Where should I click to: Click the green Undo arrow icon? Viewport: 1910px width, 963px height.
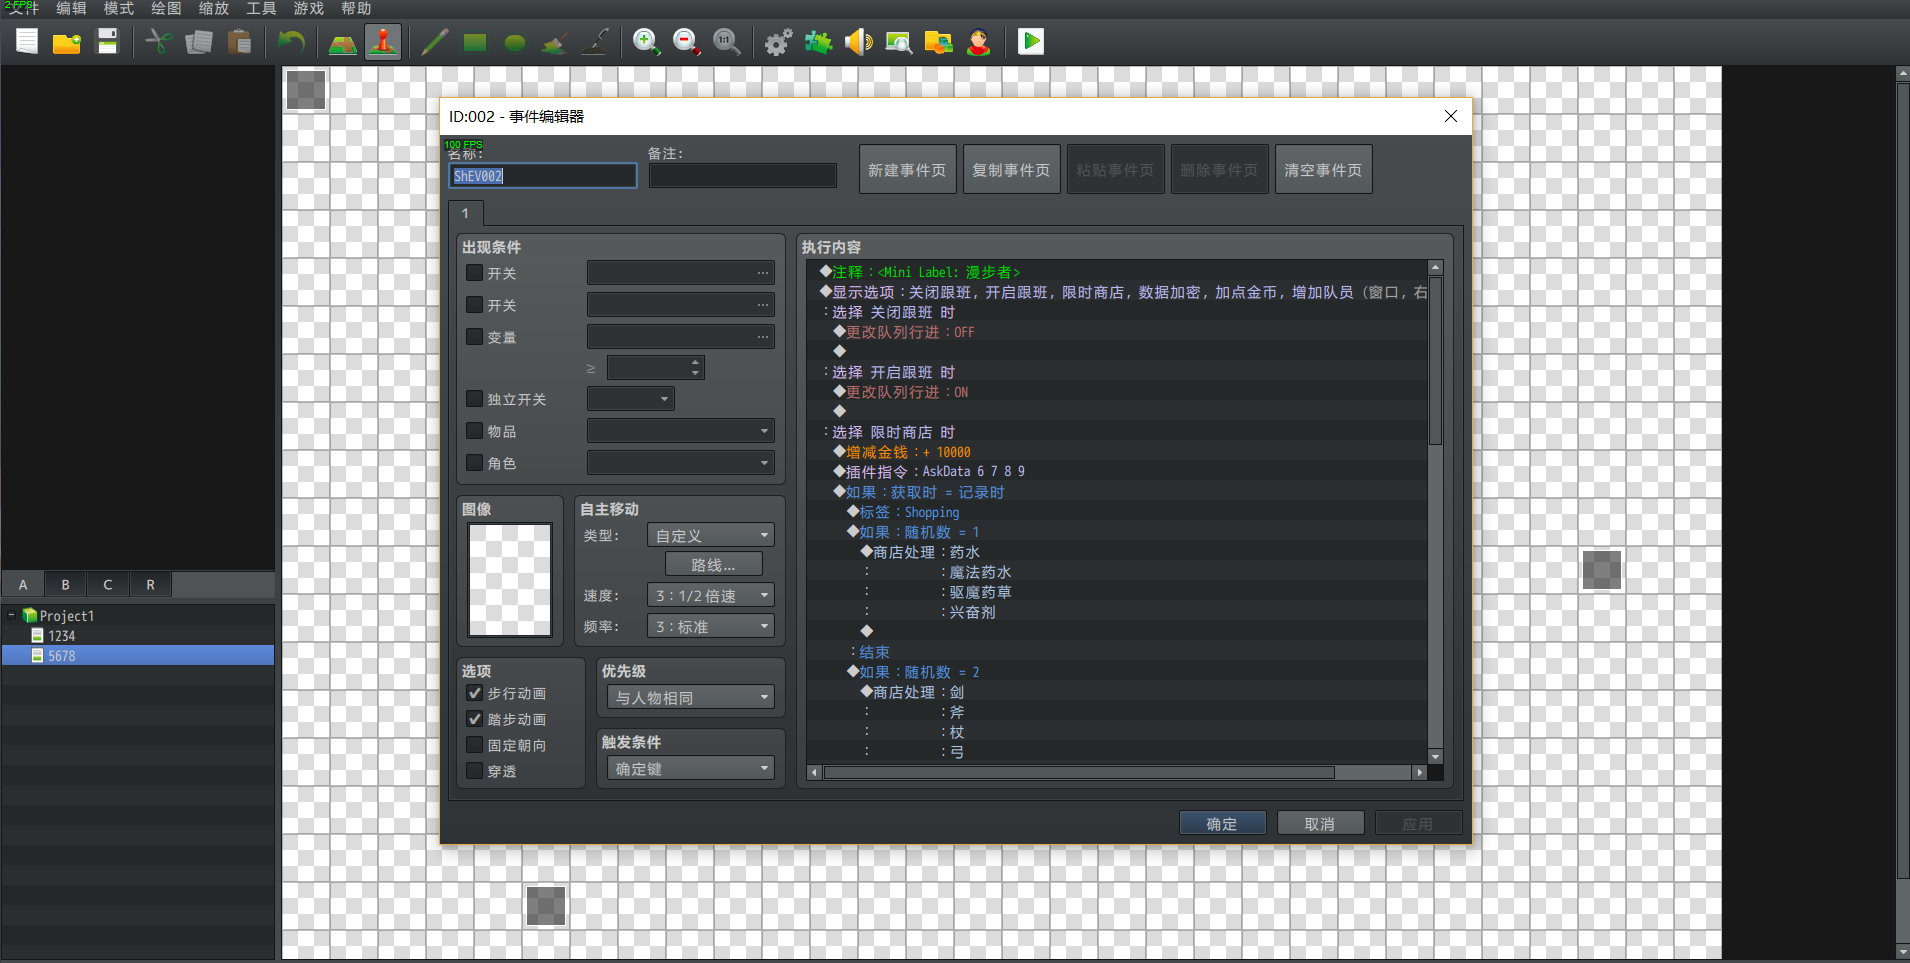pos(291,42)
